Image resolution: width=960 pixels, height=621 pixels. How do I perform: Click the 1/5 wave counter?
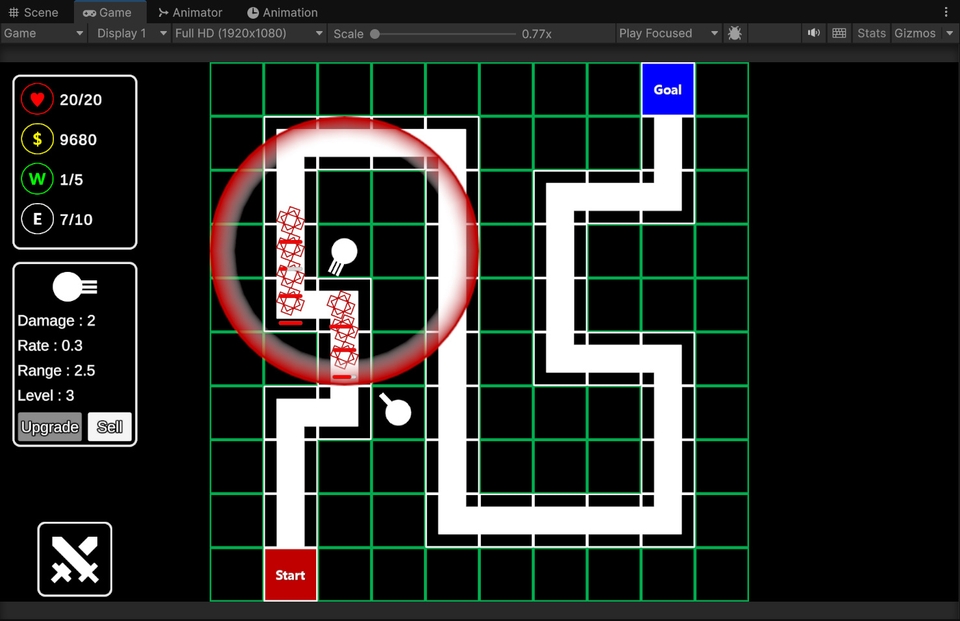point(72,179)
